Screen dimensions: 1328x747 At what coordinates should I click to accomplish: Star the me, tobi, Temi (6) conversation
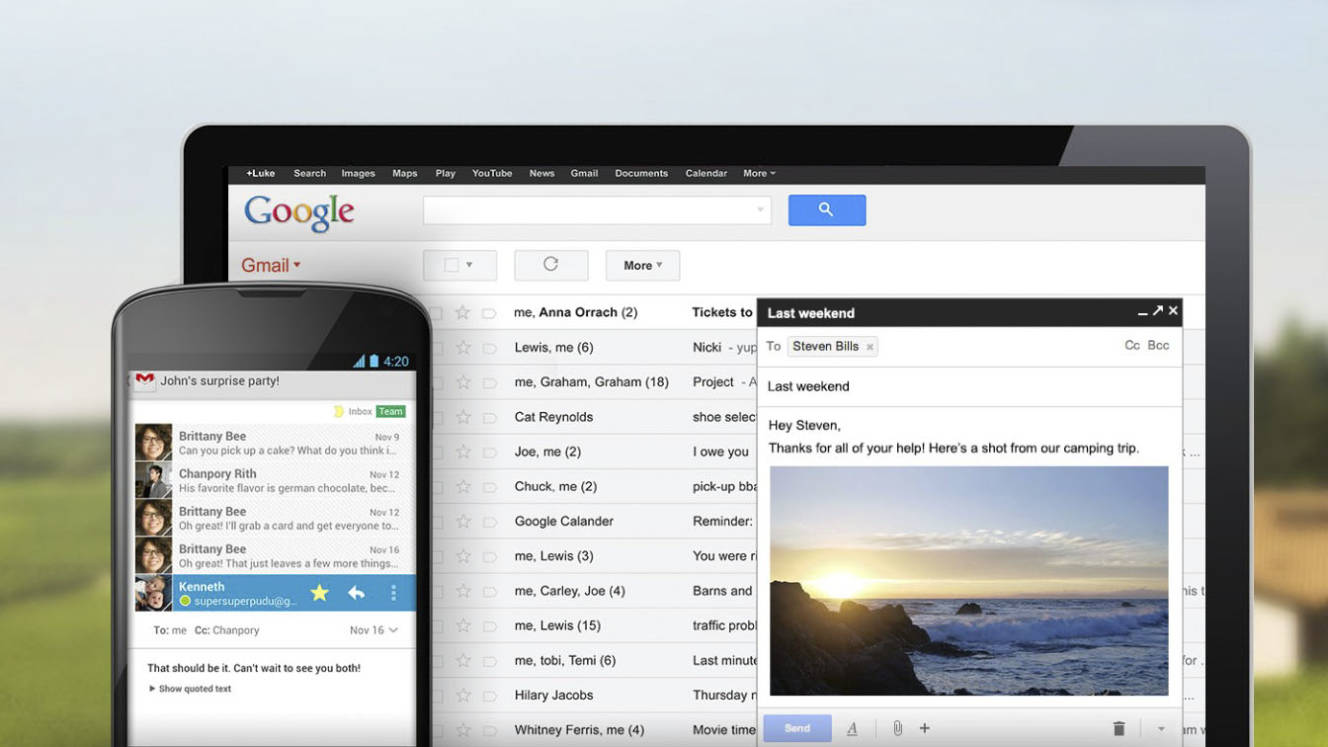(462, 661)
